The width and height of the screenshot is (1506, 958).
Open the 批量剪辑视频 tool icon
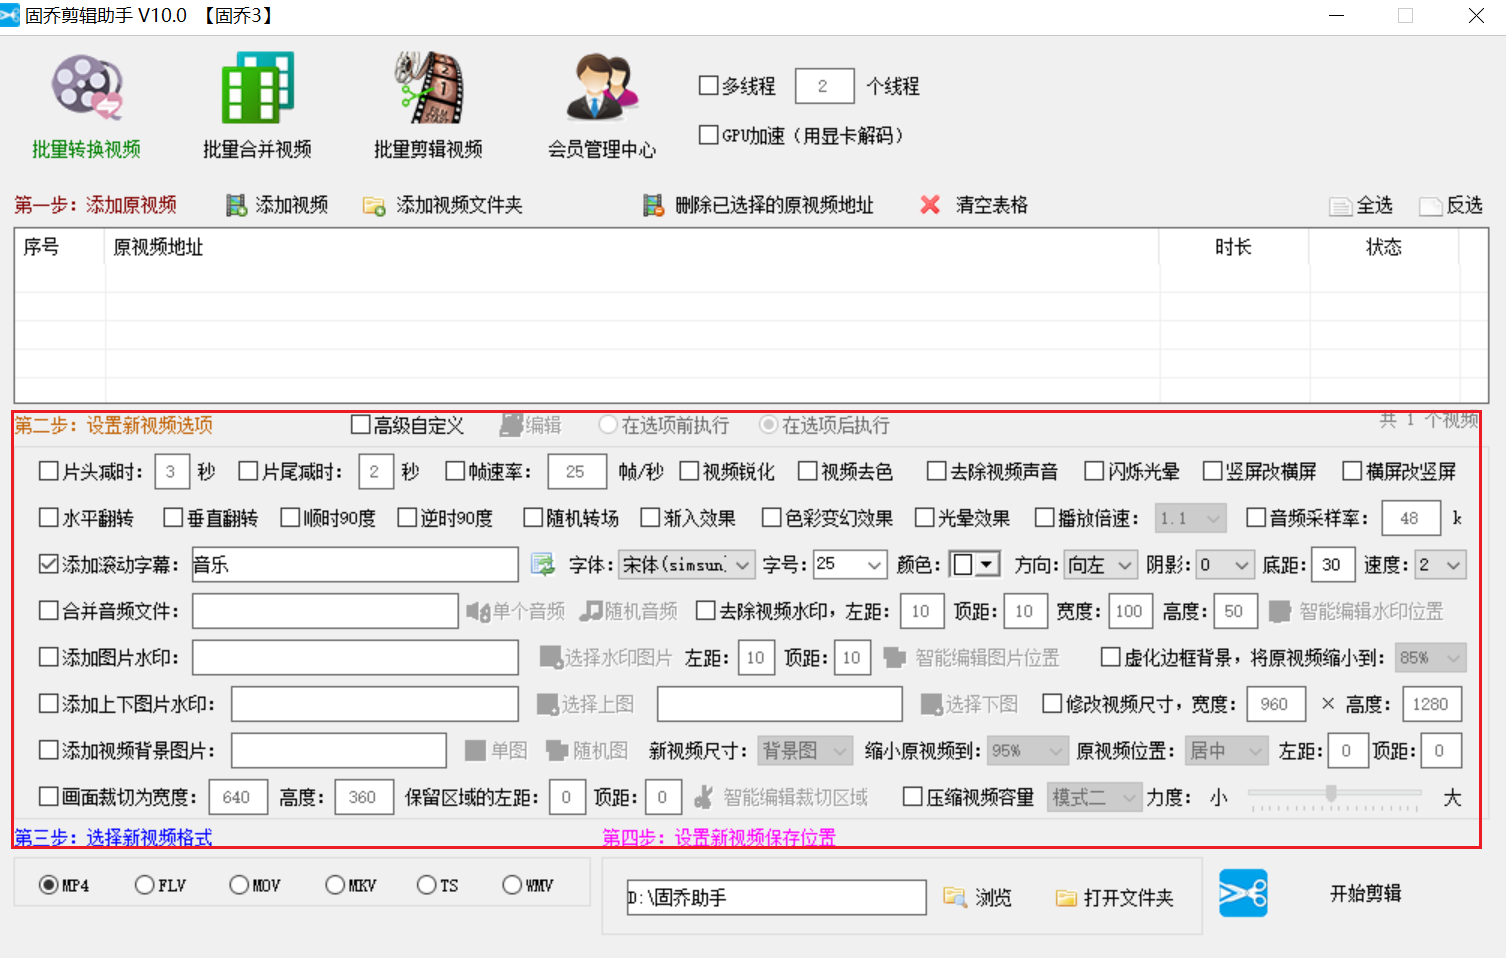click(x=428, y=90)
